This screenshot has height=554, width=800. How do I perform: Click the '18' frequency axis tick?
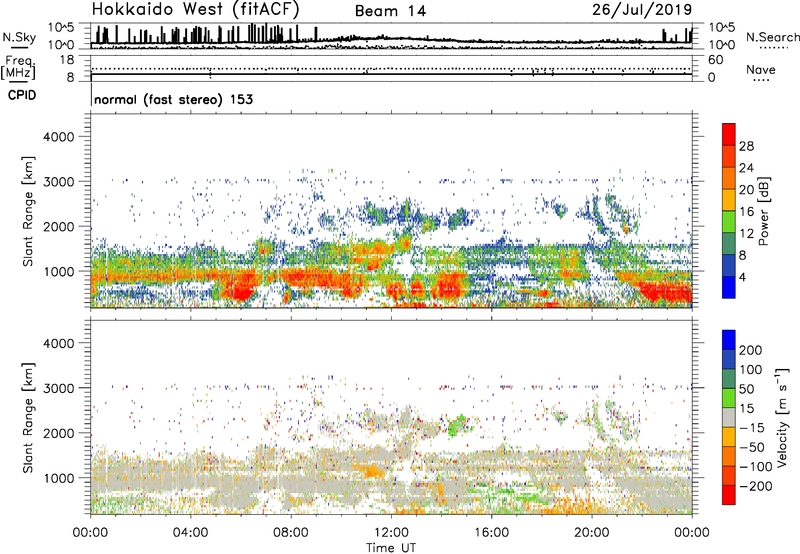point(67,60)
